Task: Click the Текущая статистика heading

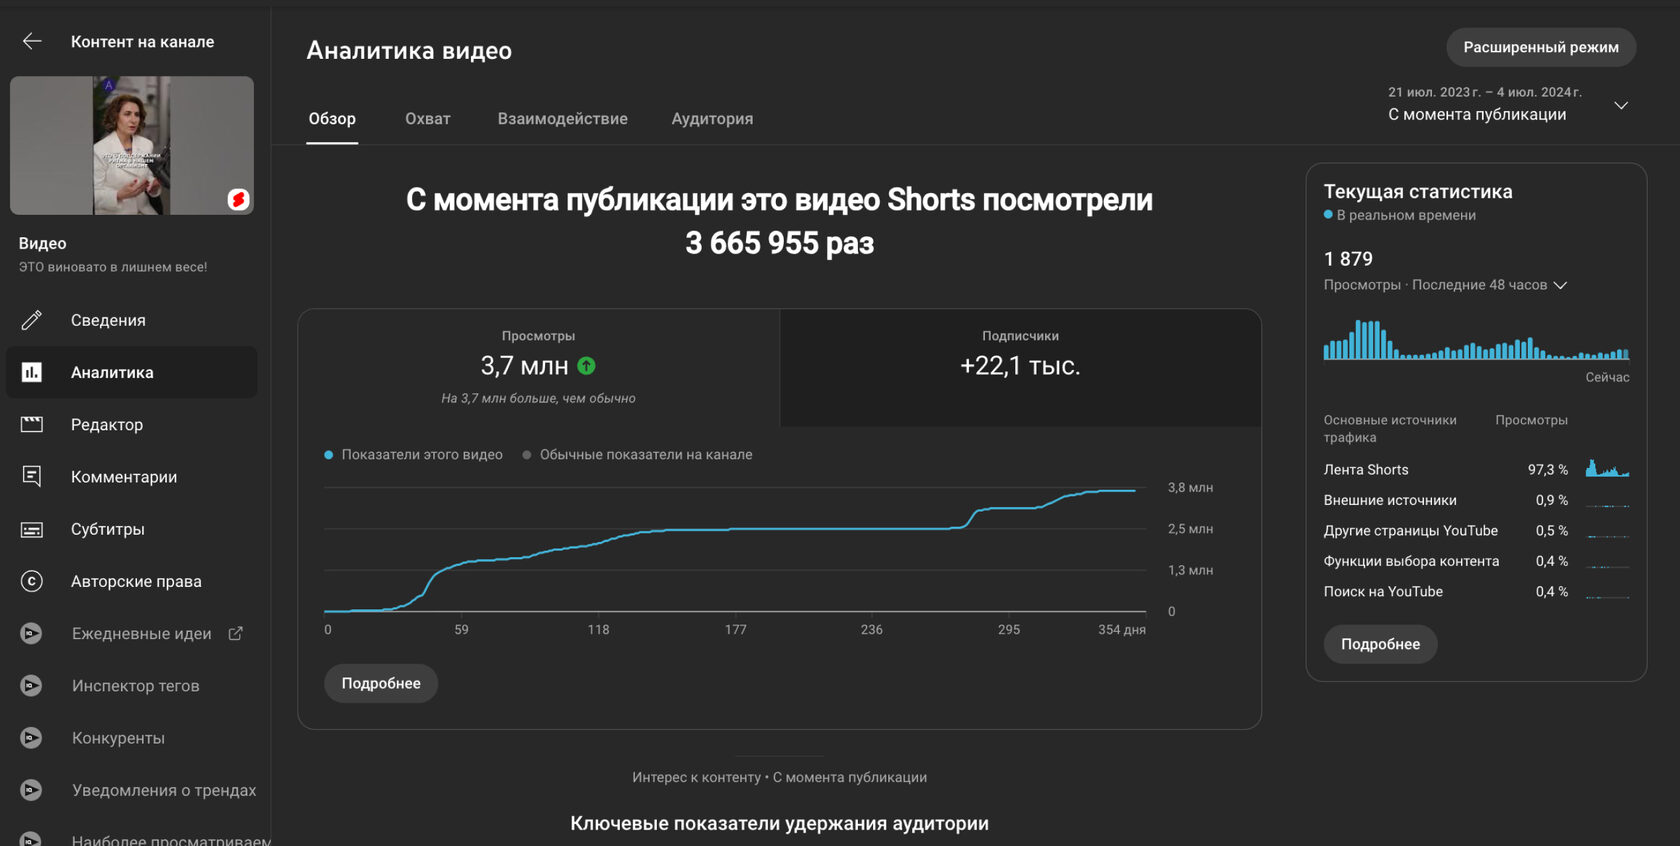Action: [x=1418, y=191]
